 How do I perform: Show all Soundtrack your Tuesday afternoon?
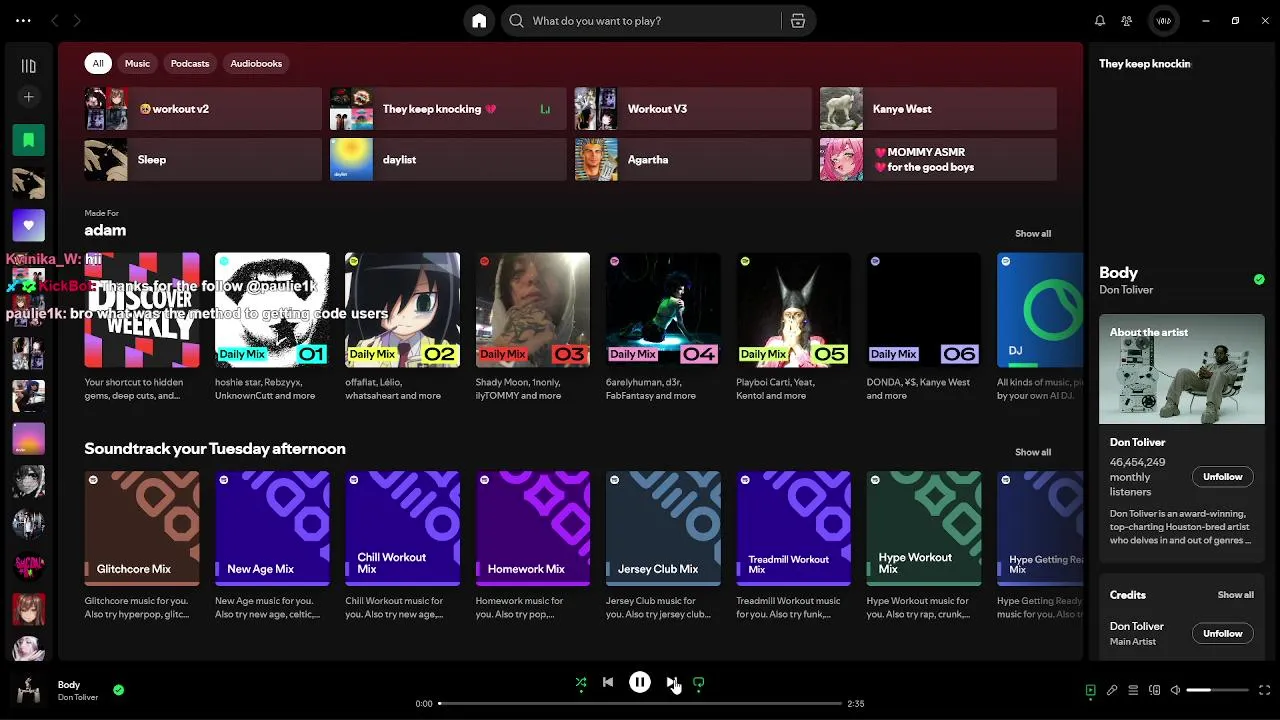pyautogui.click(x=1033, y=452)
